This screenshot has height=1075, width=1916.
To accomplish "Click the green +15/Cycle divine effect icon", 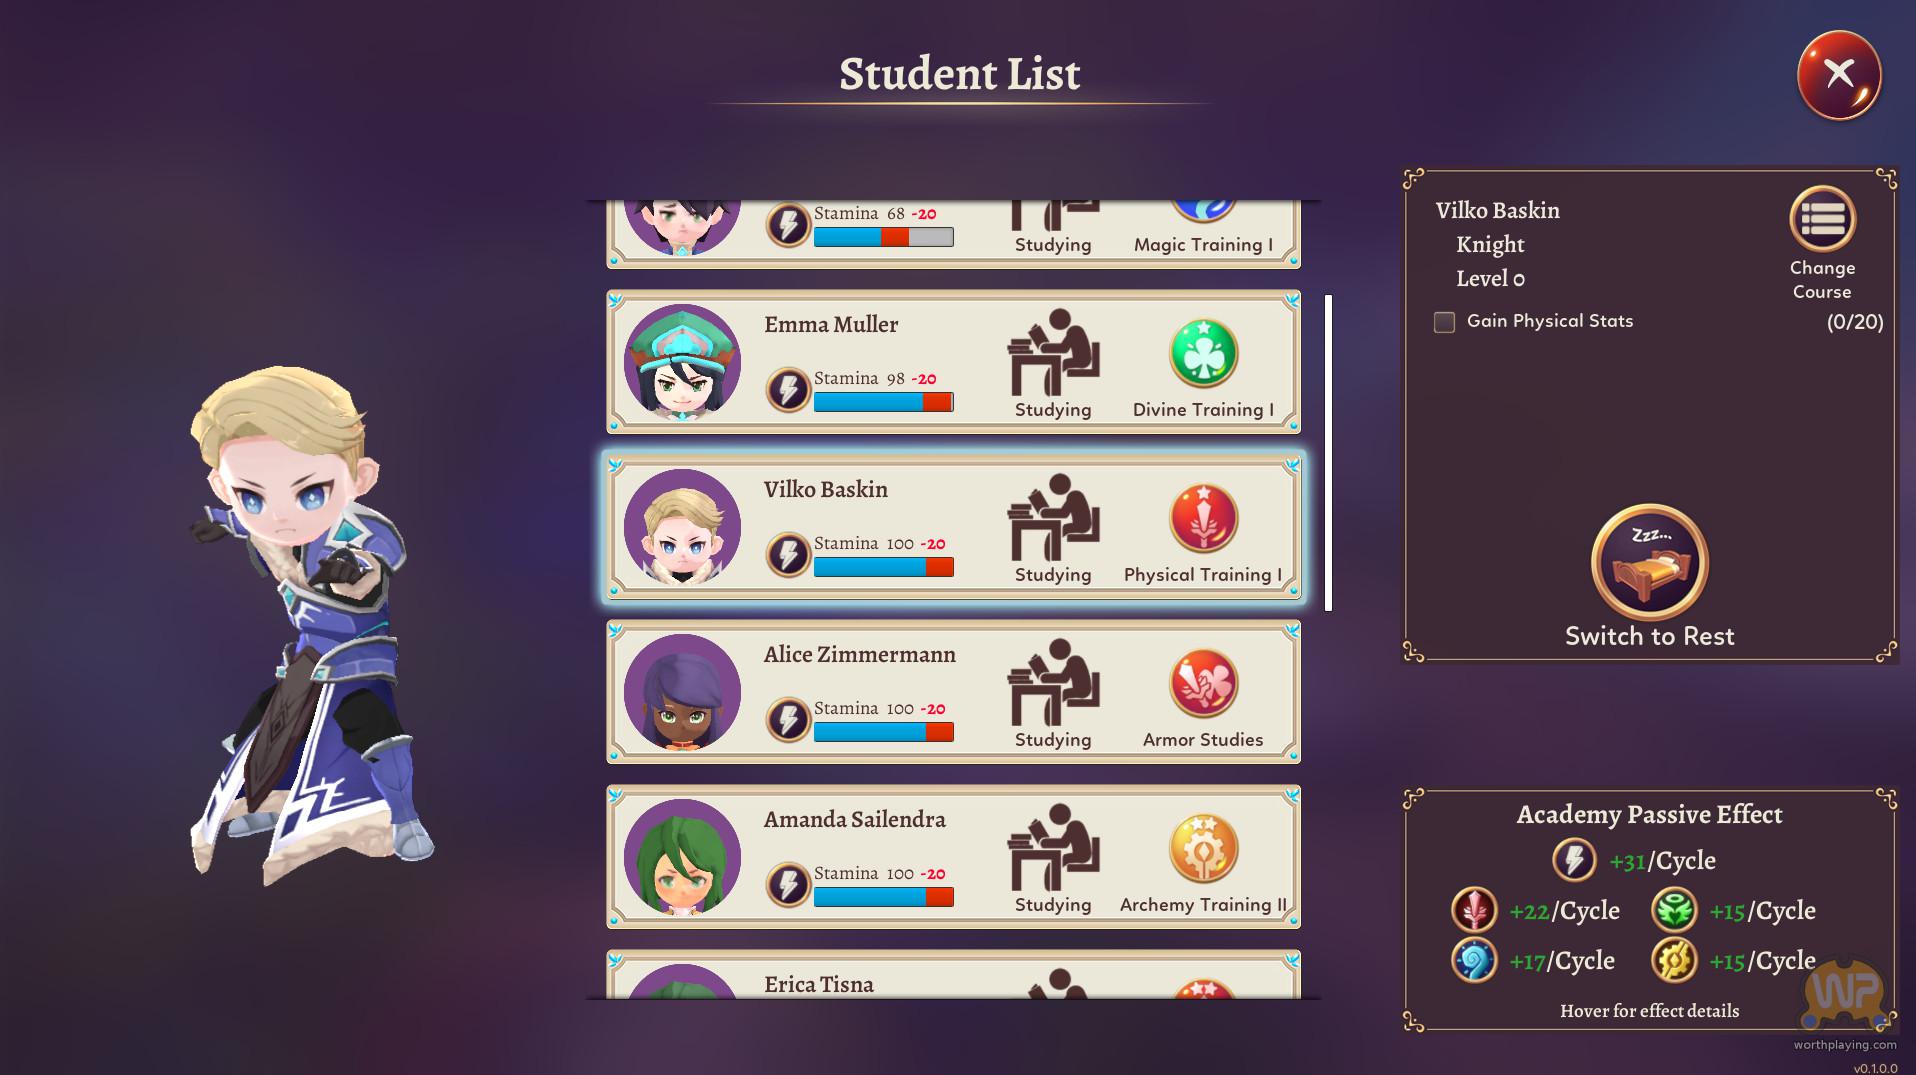I will click(1674, 911).
